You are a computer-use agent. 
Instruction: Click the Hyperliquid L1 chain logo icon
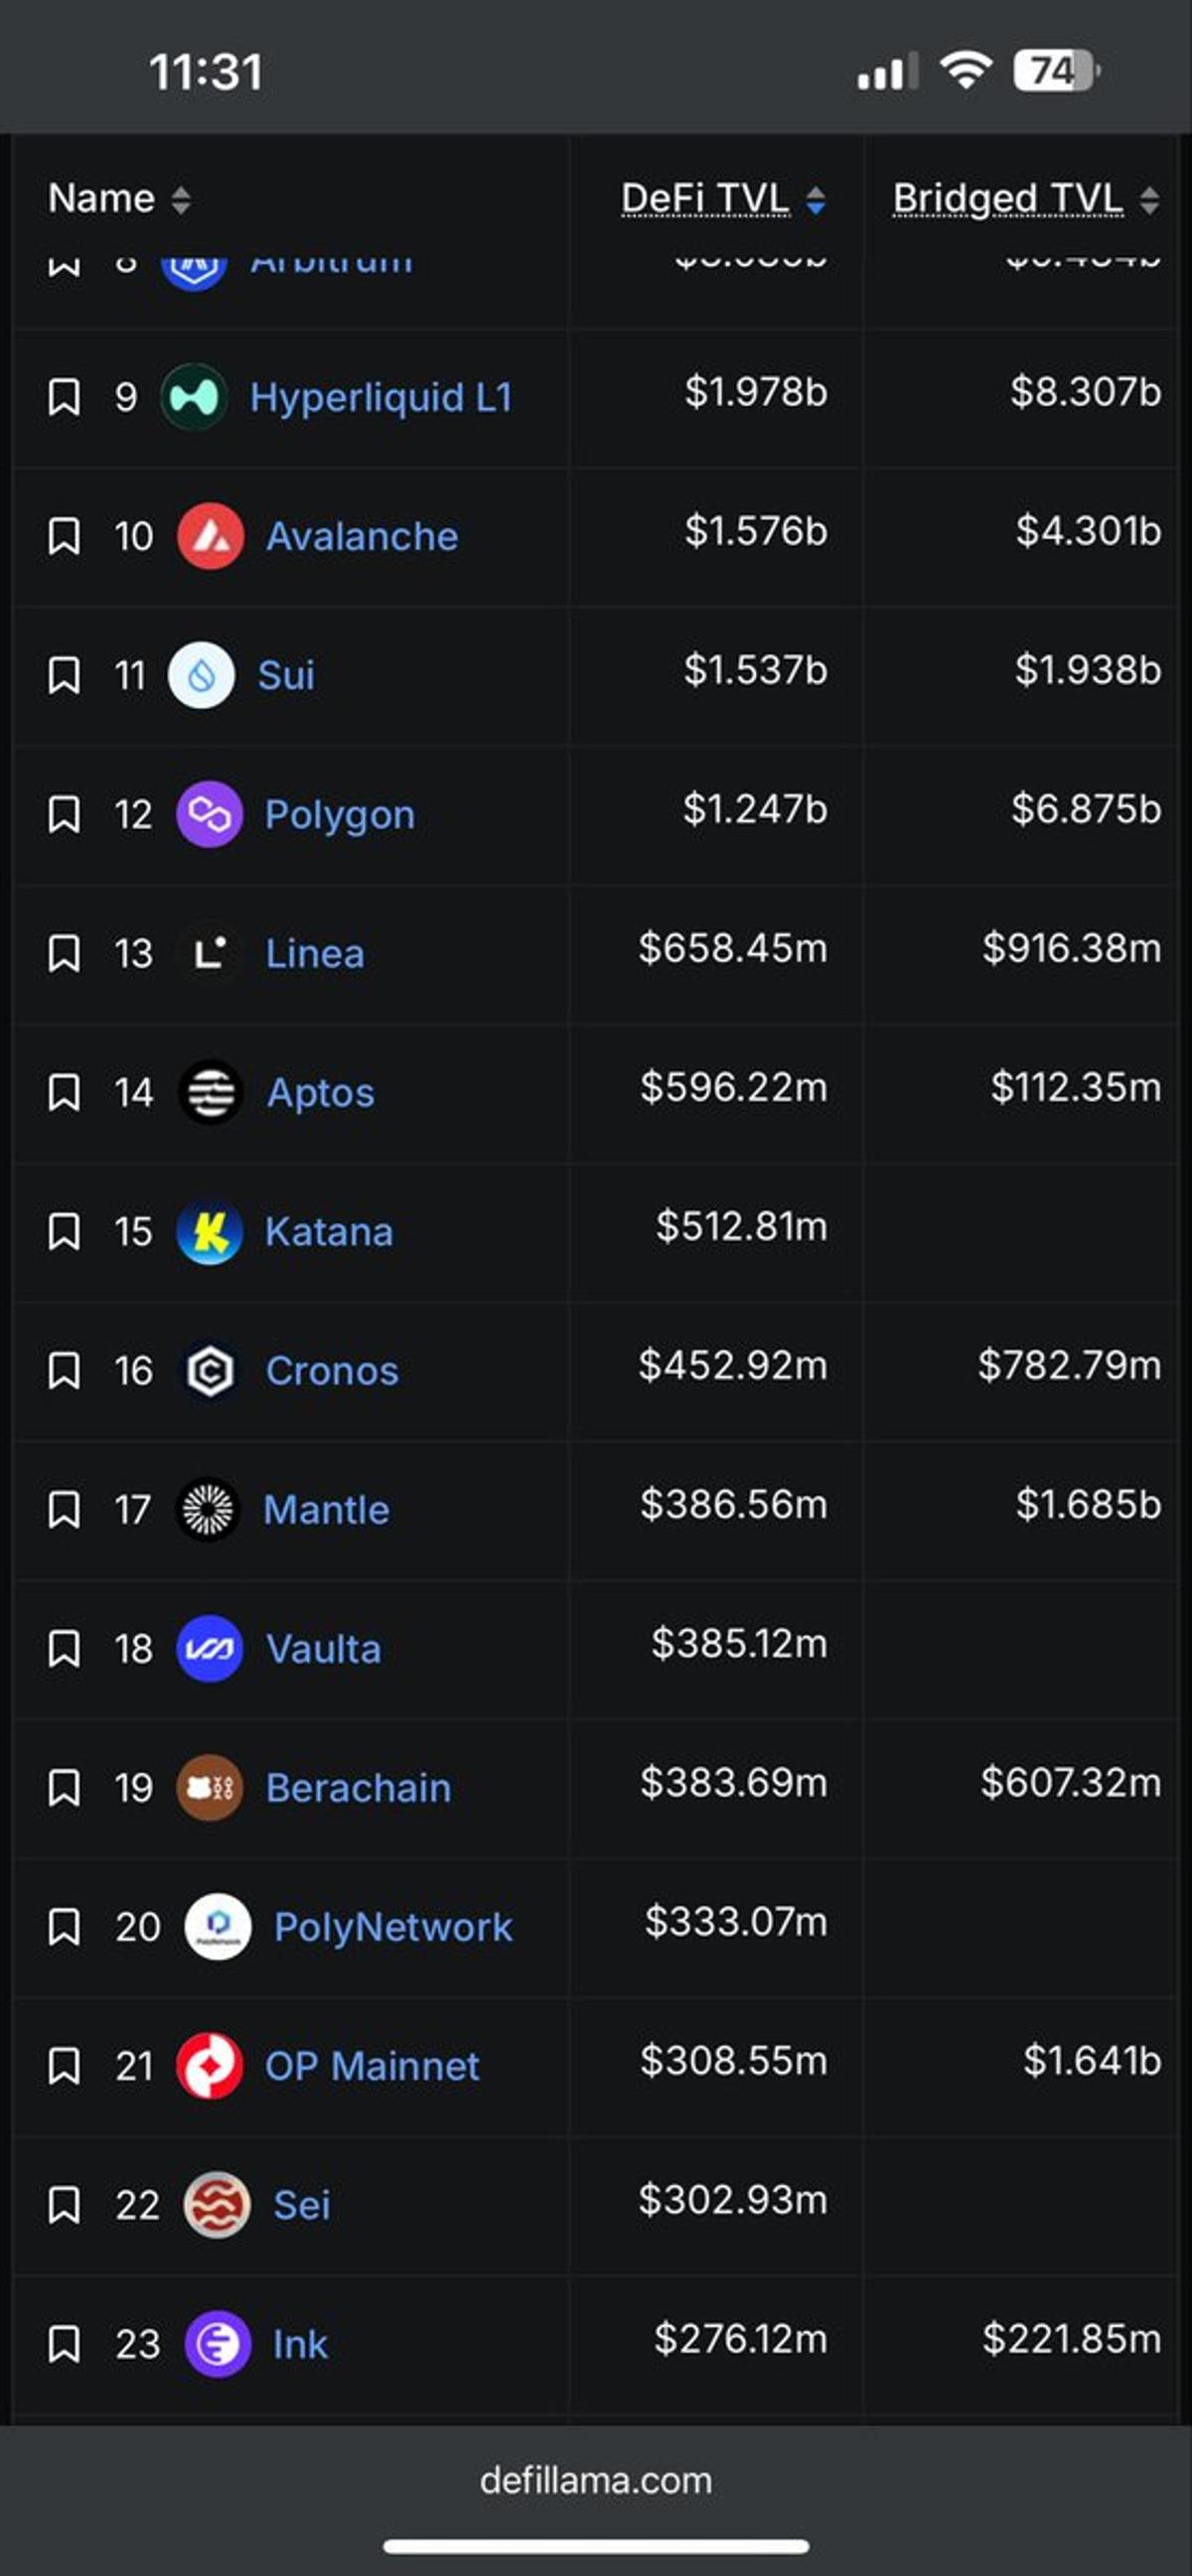pos(194,397)
